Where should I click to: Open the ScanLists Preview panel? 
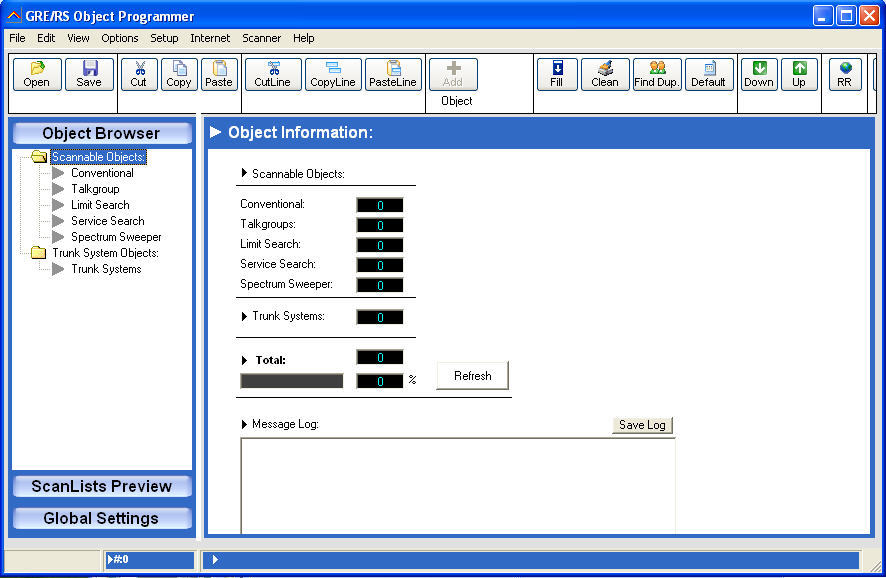(102, 486)
